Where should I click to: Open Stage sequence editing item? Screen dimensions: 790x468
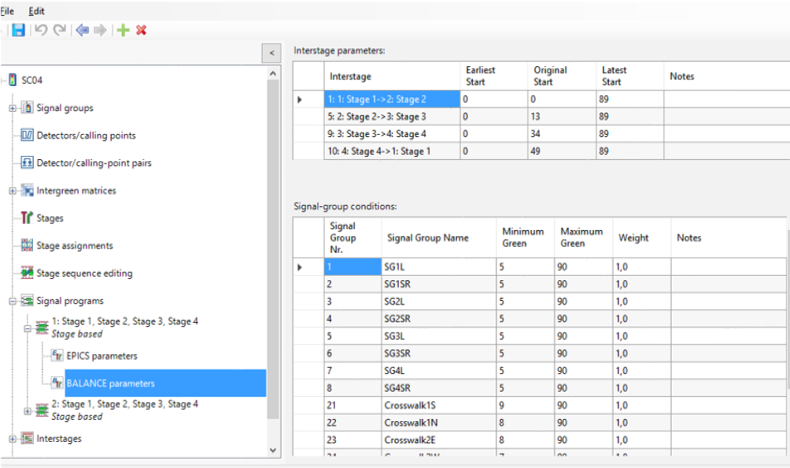coord(84,273)
